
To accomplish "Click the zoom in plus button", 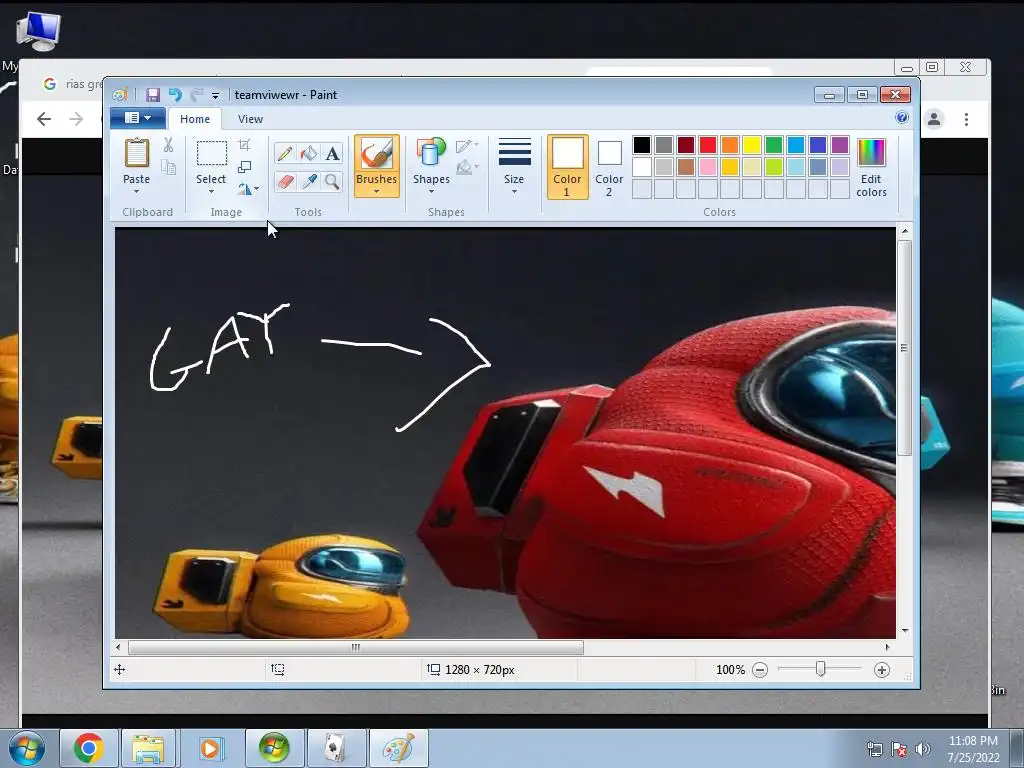I will [882, 670].
